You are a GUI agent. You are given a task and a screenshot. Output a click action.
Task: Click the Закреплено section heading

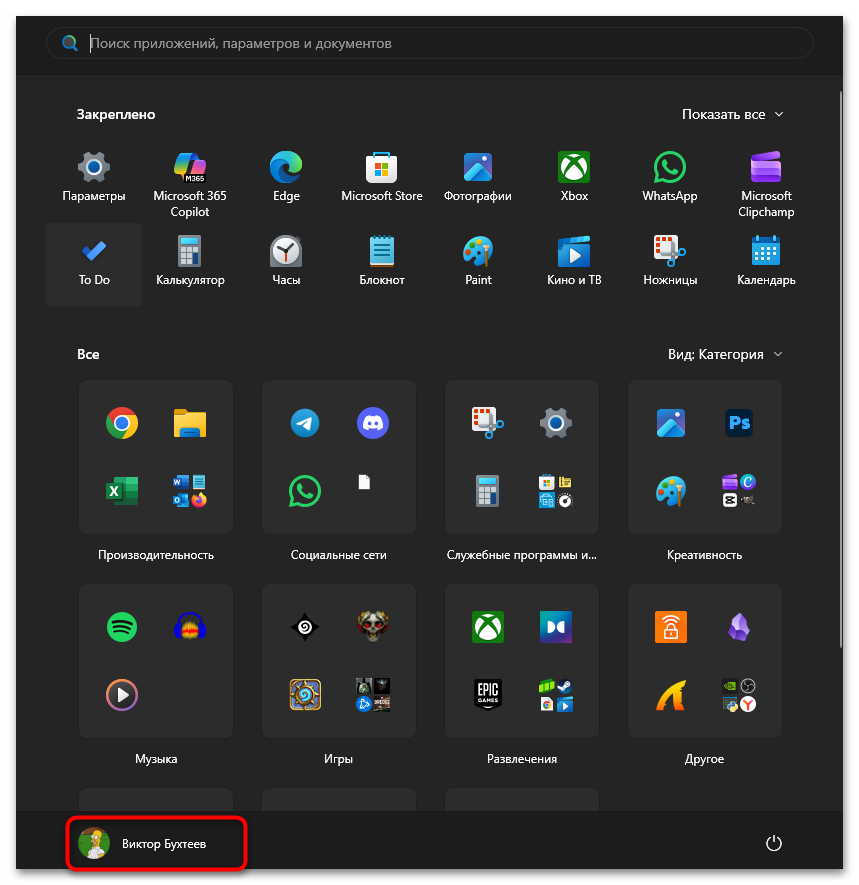coord(116,115)
